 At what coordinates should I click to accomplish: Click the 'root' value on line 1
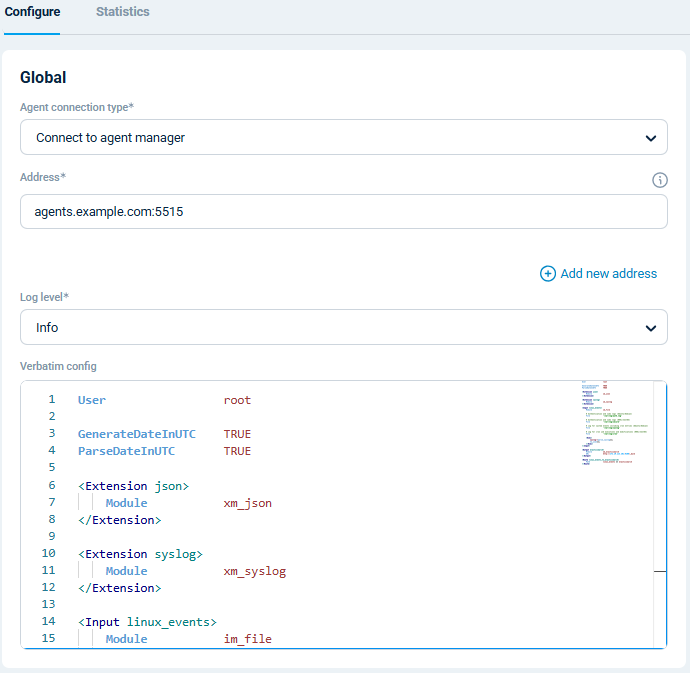pyautogui.click(x=237, y=400)
